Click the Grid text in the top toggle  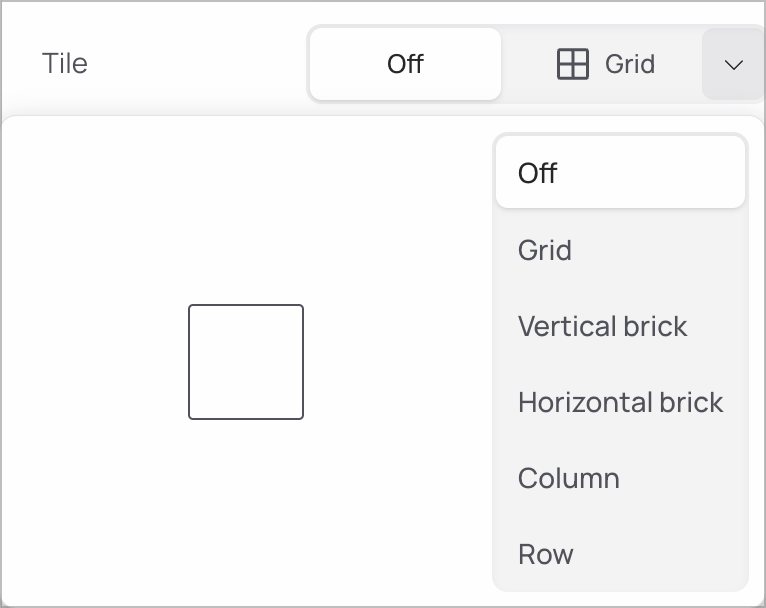630,64
